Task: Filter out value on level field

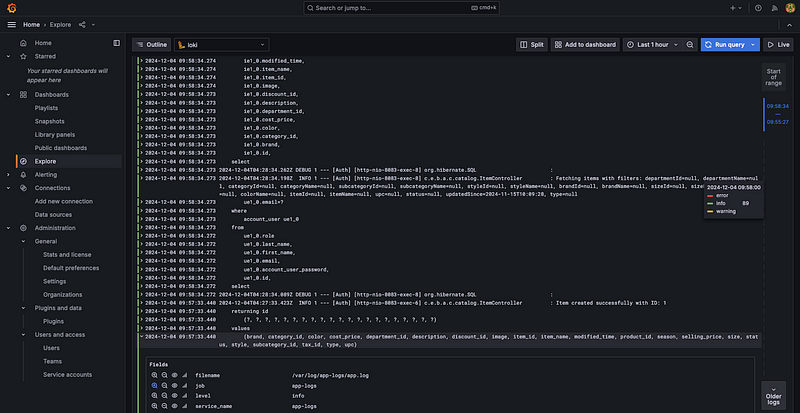Action: 164,396
